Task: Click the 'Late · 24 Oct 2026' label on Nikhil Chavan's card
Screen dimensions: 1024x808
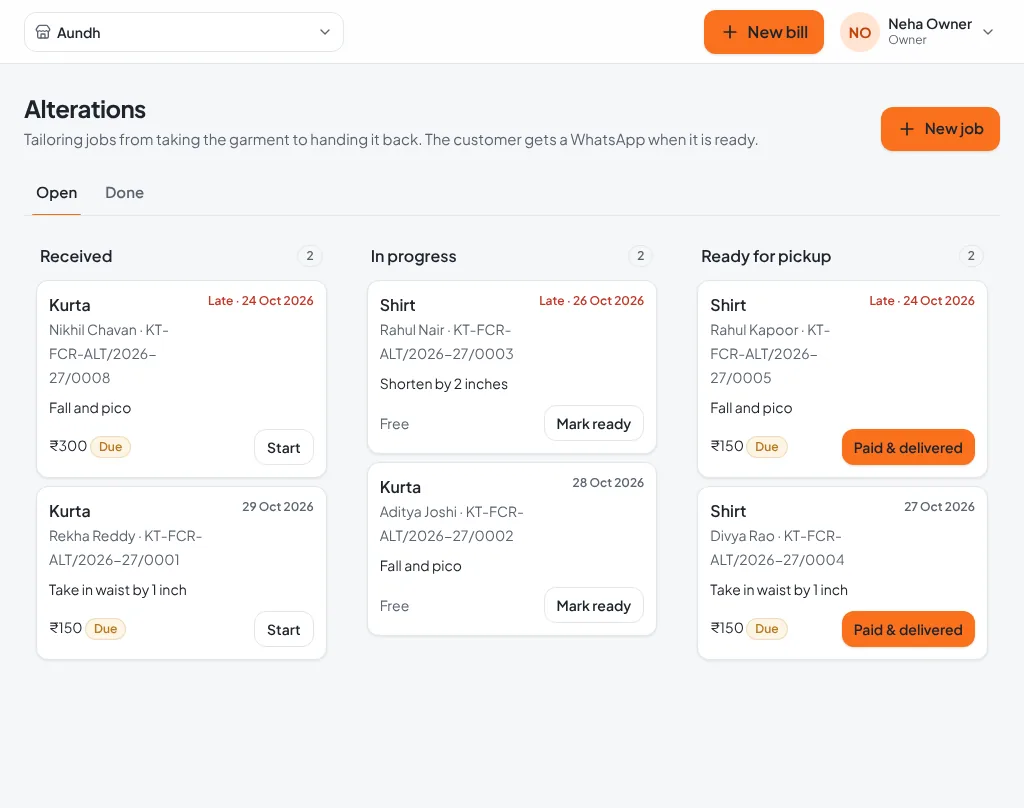Action: [261, 301]
